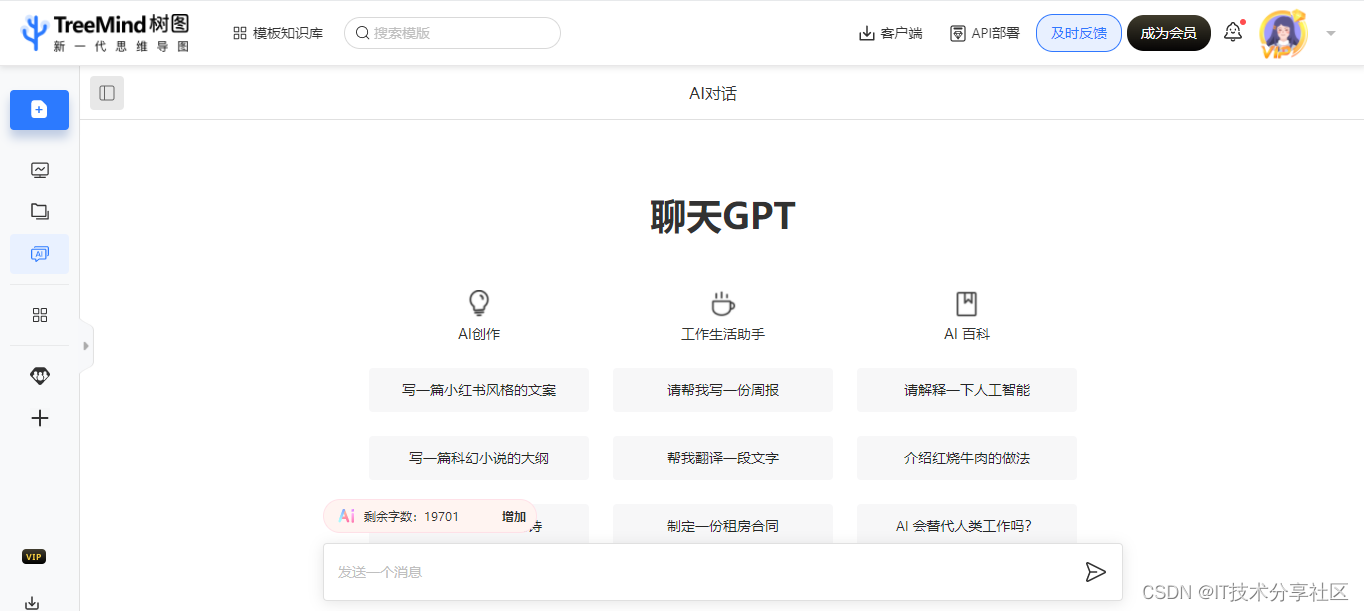Click the 工作生活助手 coffee cup icon
The image size is (1364, 611).
tap(723, 303)
